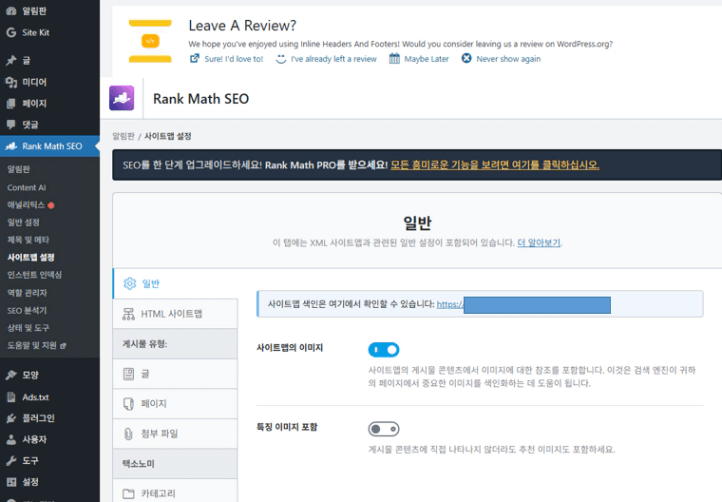The width and height of the screenshot is (722, 502).
Task: Open 역할 관리자 in the submenu
Action: 27,293
